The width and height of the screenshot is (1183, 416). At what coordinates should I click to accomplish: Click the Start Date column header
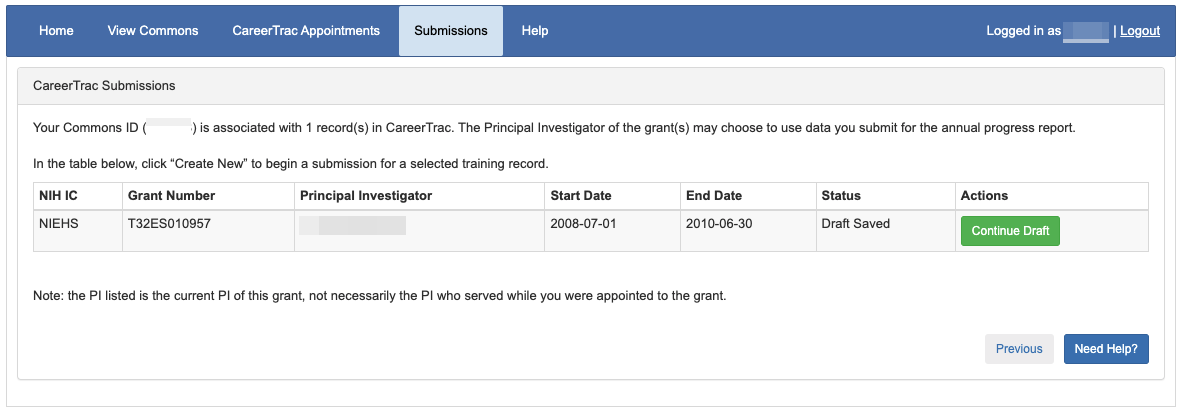tap(581, 196)
